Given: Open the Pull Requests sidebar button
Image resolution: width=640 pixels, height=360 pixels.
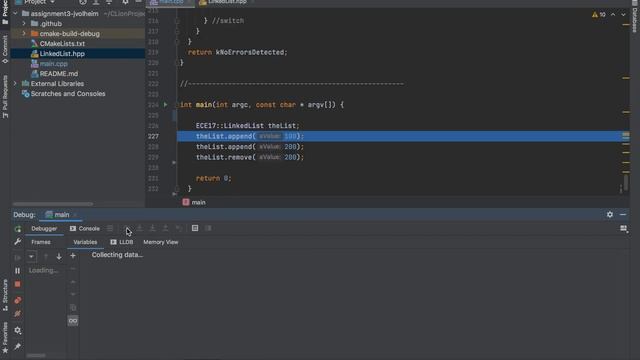Looking at the screenshot, I should [5, 96].
